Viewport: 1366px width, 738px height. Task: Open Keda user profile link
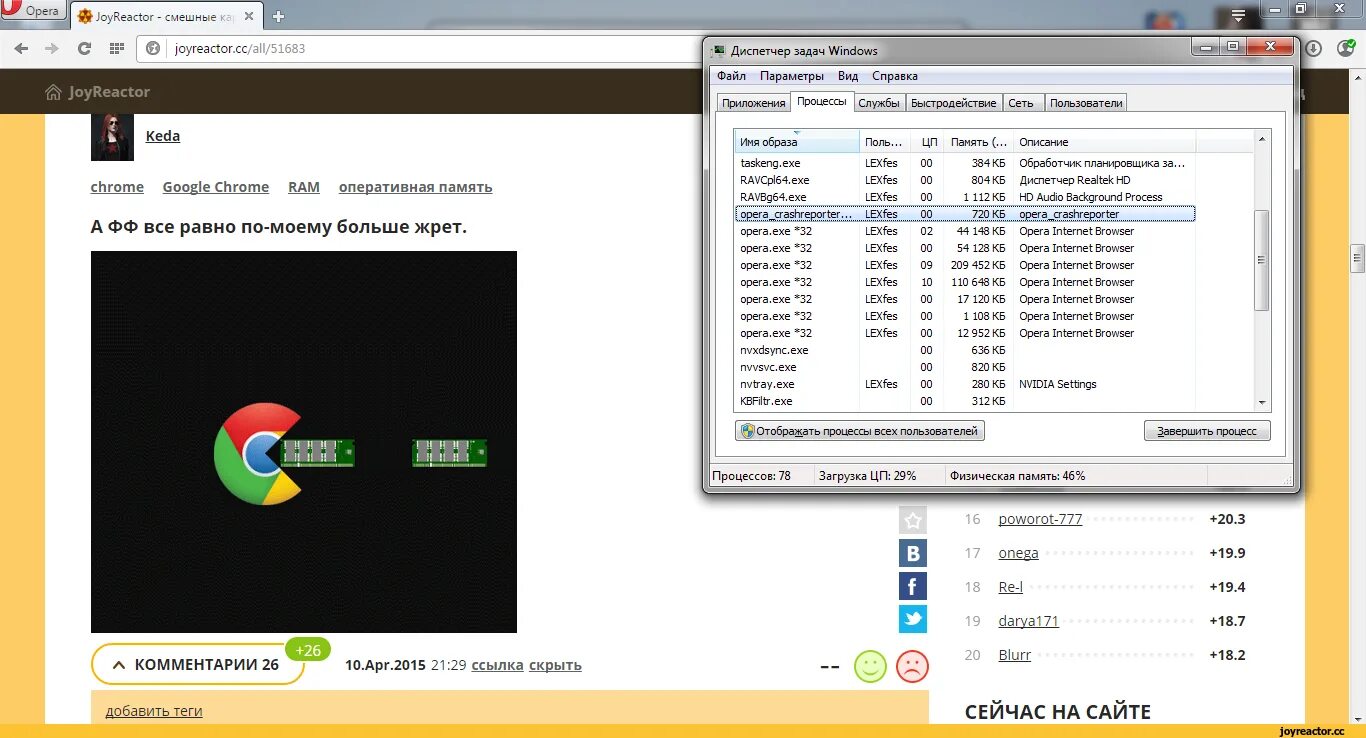(x=163, y=136)
